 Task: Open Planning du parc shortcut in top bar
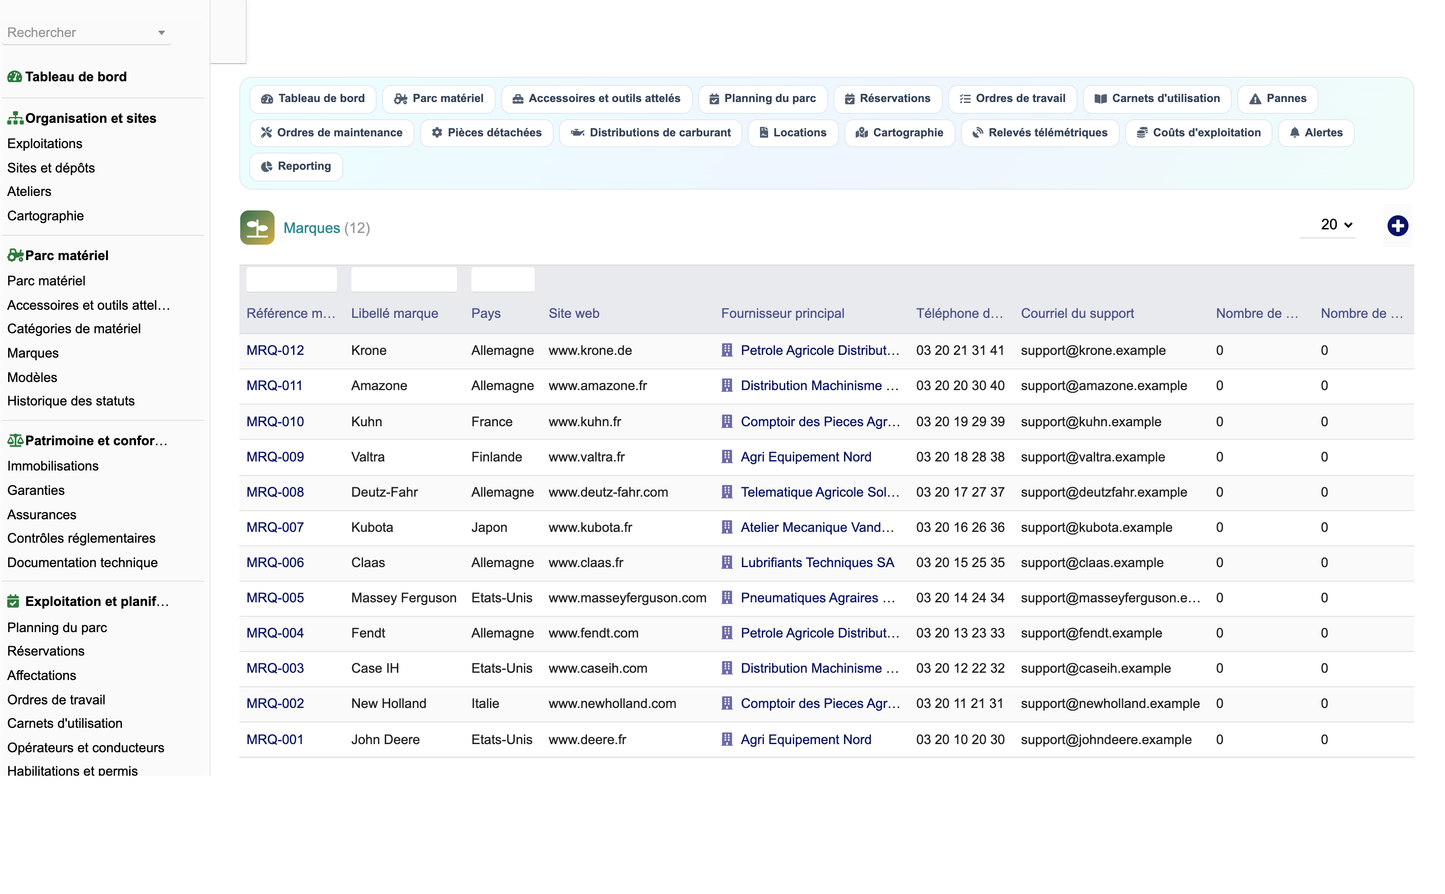coord(762,99)
